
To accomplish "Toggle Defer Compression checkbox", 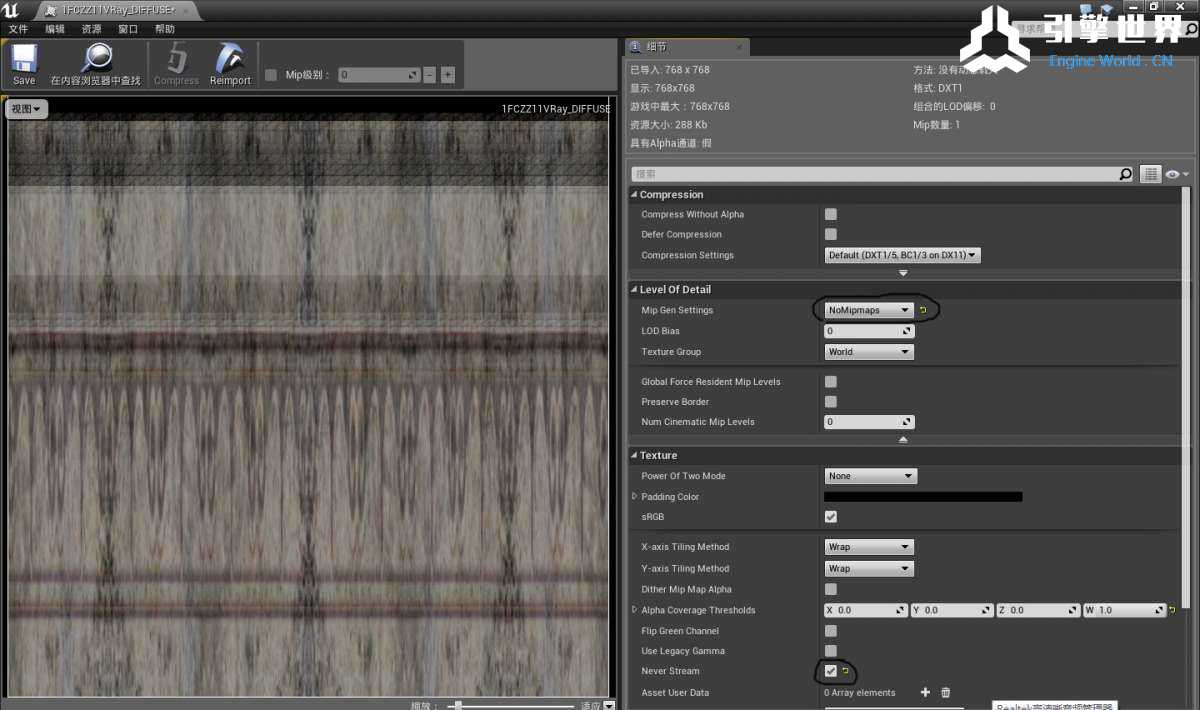I will pos(831,234).
